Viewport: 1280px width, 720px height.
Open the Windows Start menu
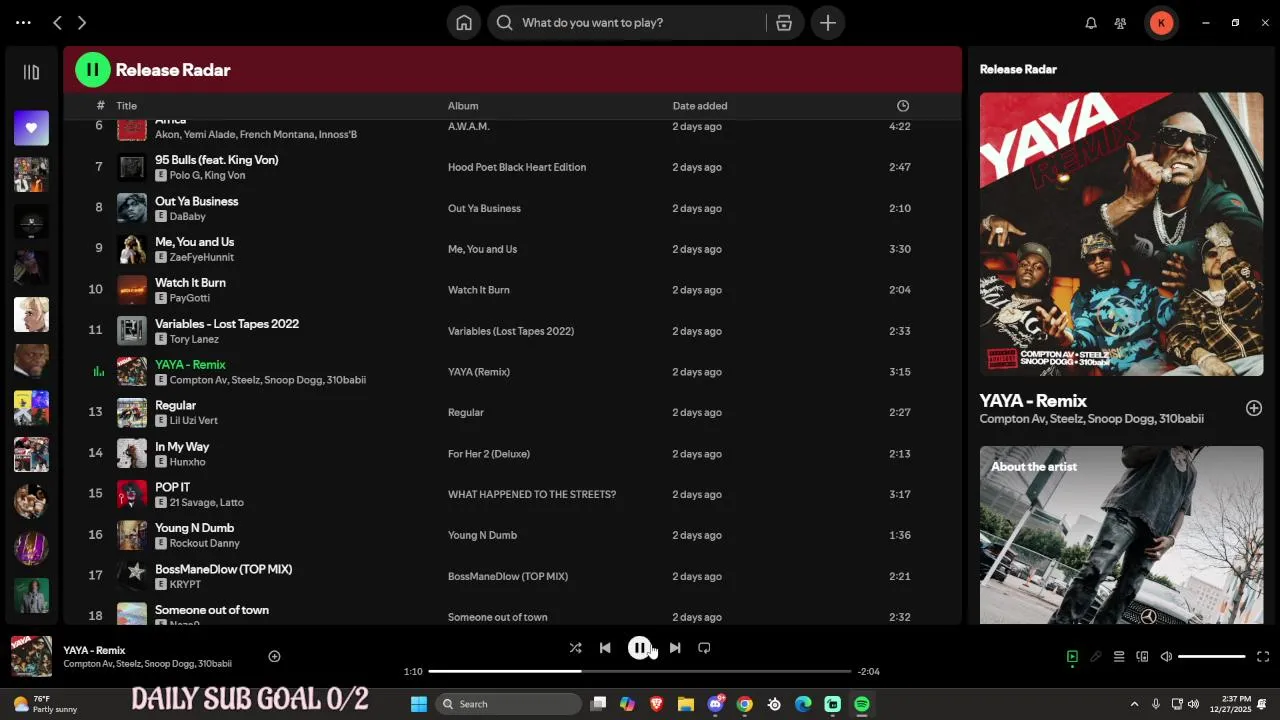pos(419,704)
